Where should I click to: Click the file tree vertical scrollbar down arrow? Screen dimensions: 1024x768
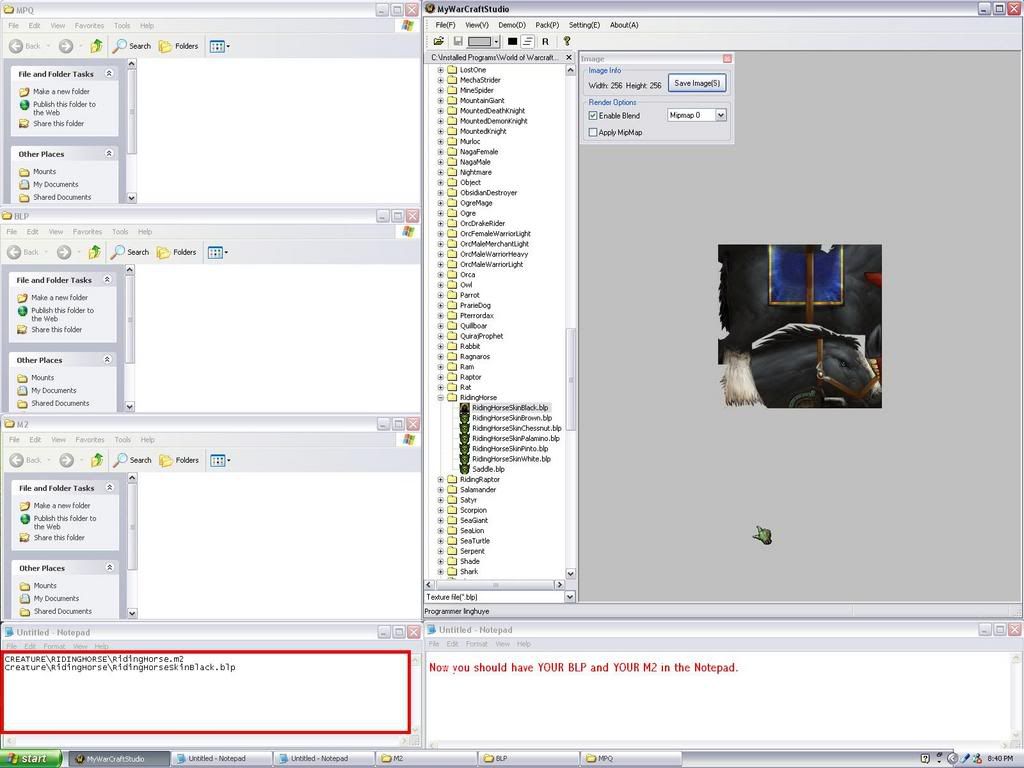[x=570, y=573]
